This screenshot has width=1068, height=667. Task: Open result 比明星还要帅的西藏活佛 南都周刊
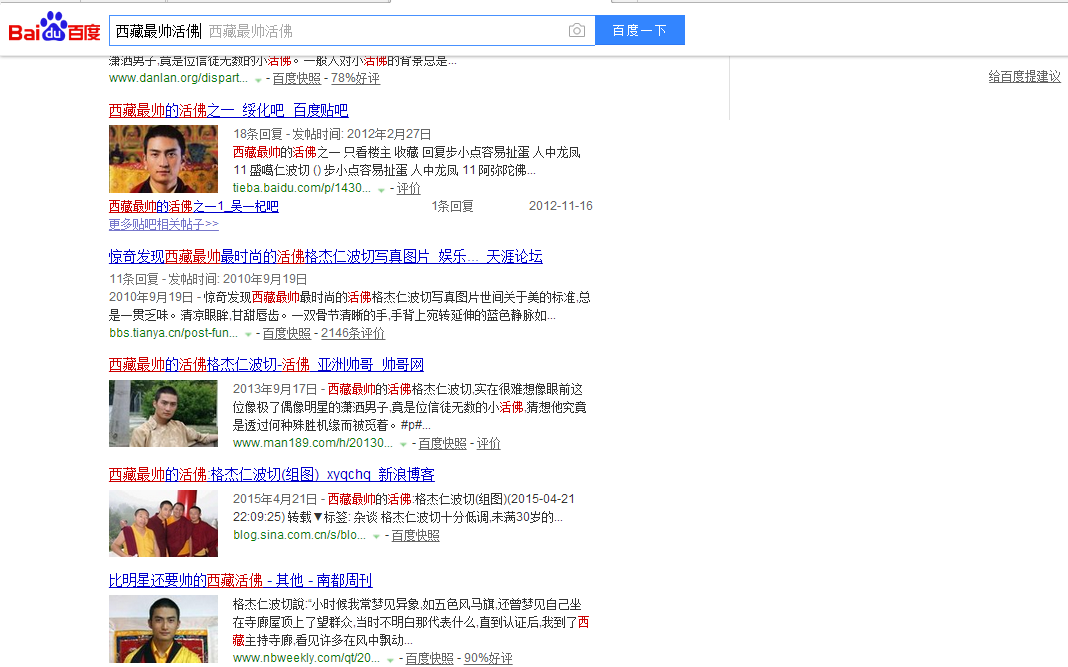coord(240,580)
